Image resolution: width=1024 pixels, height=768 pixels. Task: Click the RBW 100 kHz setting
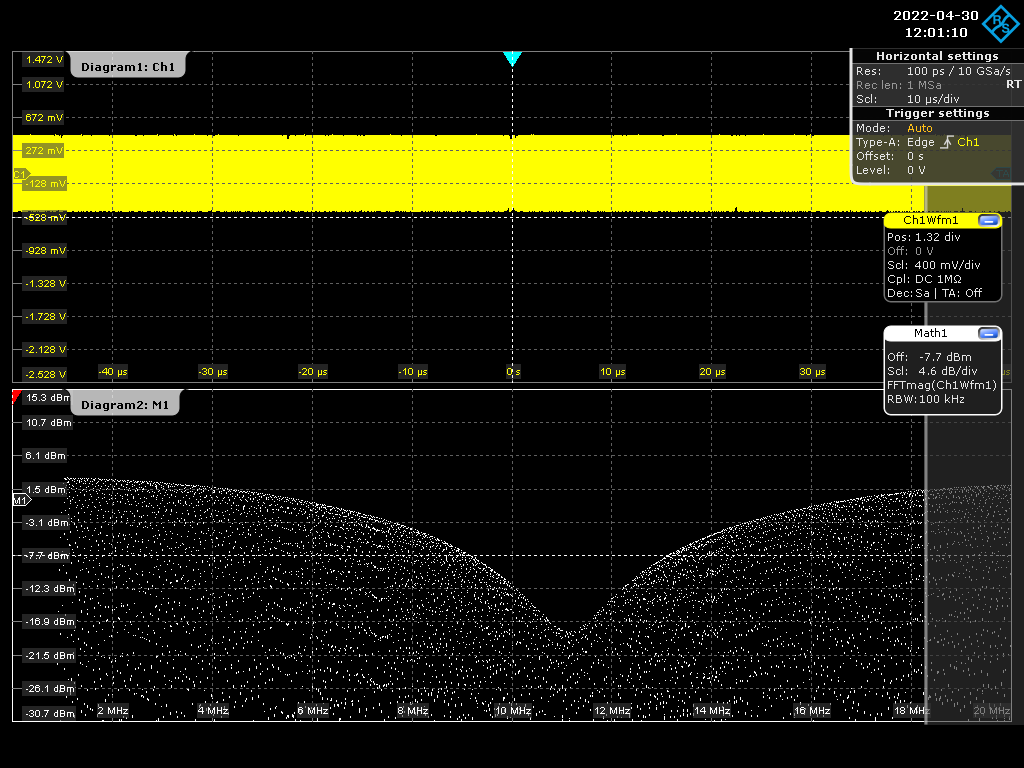[x=925, y=399]
